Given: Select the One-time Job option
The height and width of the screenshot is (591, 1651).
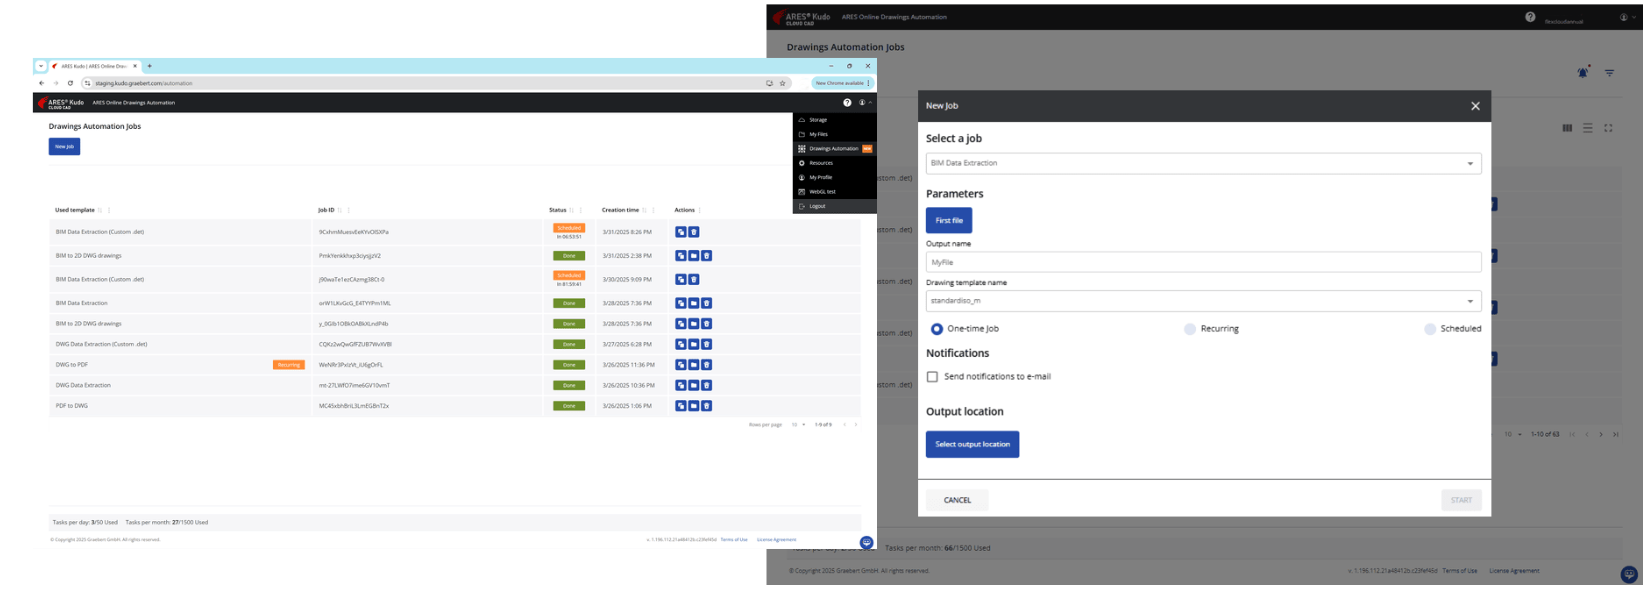Looking at the screenshot, I should tap(937, 328).
